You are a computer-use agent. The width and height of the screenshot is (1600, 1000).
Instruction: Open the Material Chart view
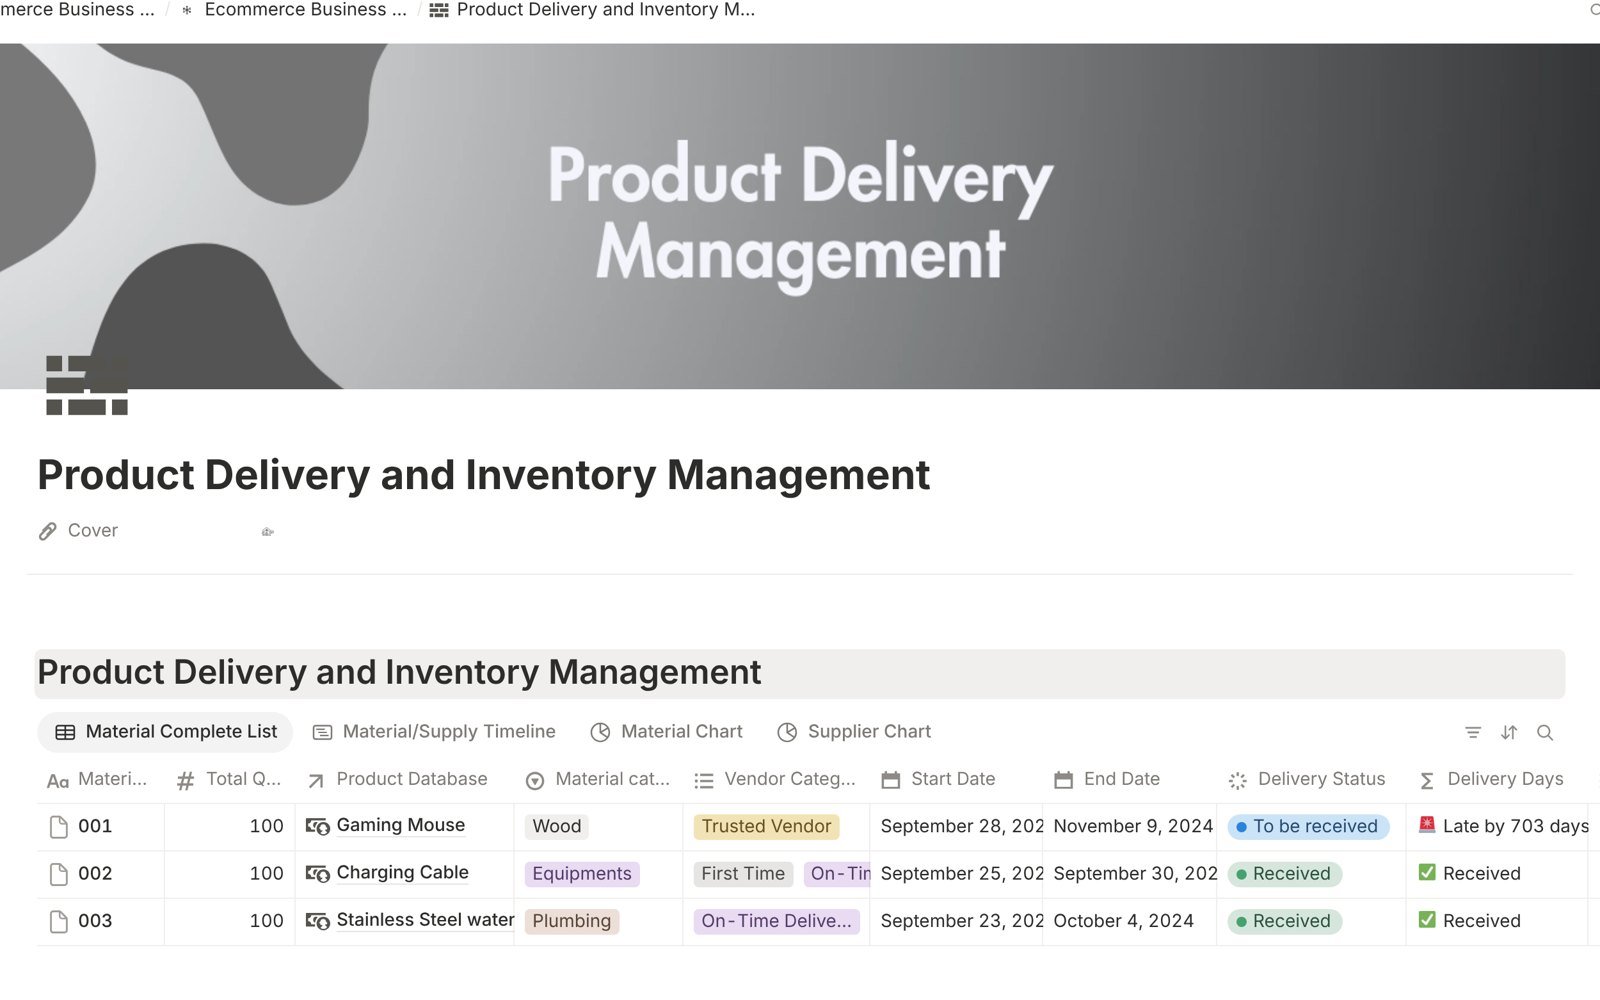tap(666, 732)
